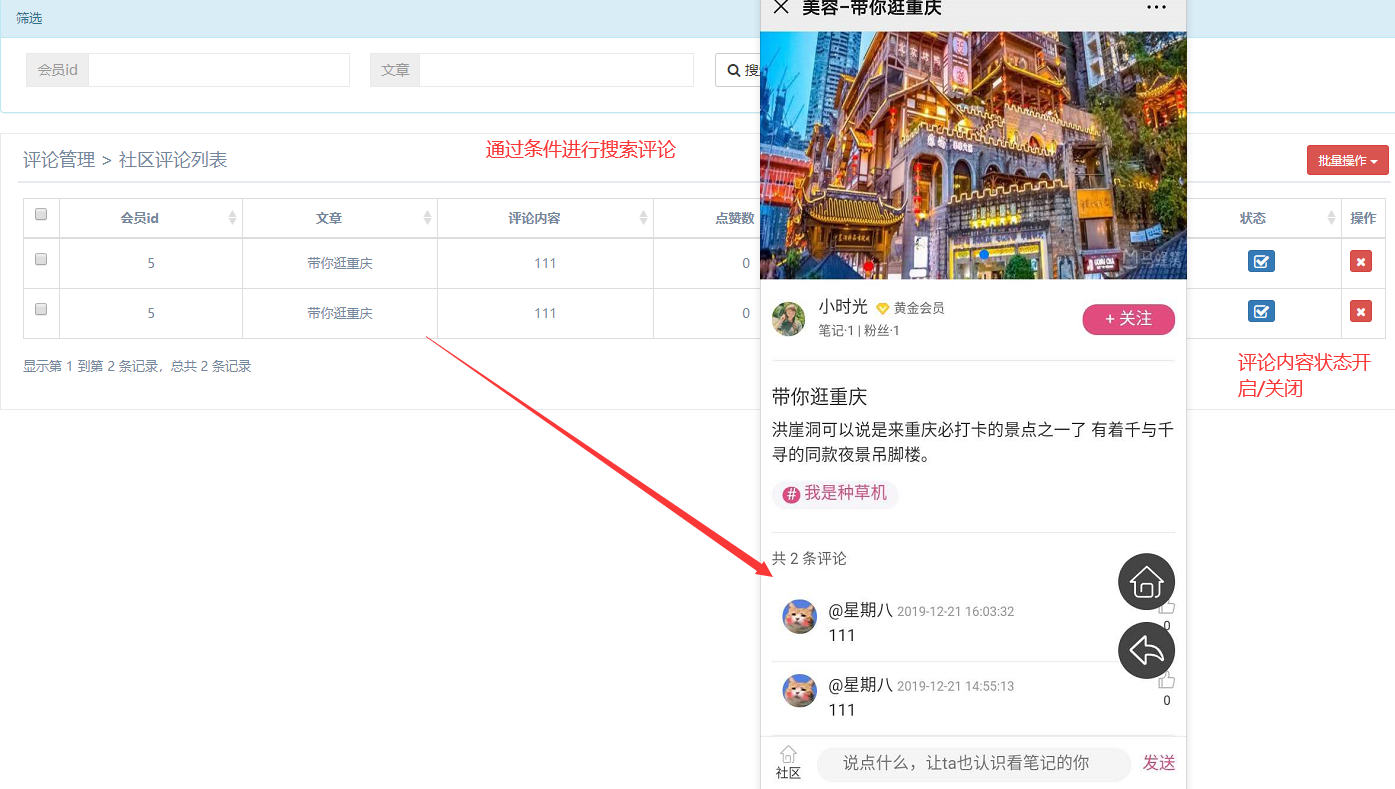The image size is (1395, 789).
Task: Focus the 文章 filter input
Action: [556, 70]
